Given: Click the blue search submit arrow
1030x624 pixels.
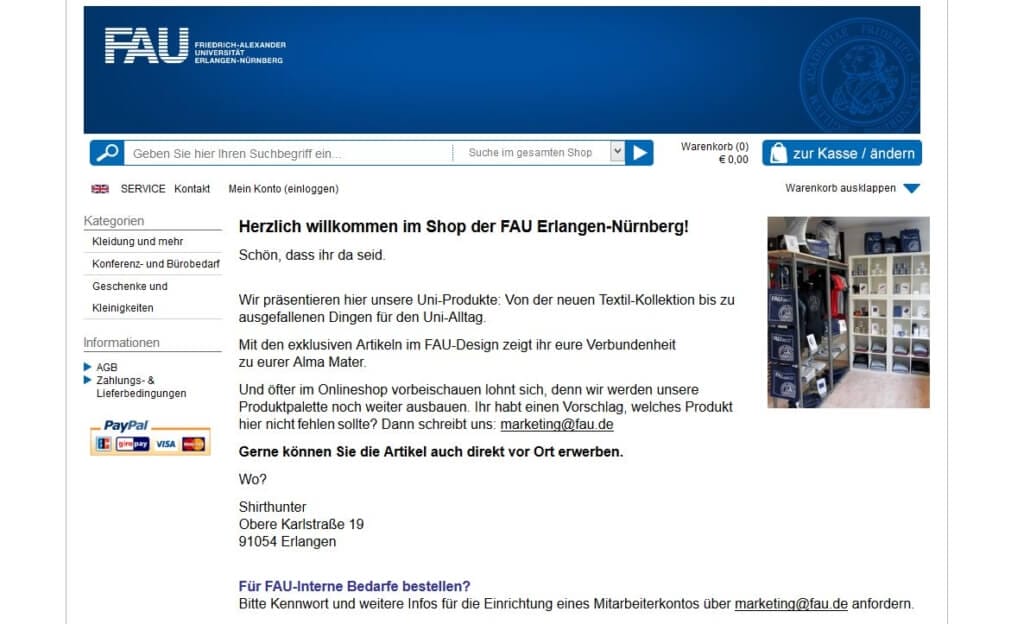Looking at the screenshot, I should [639, 153].
